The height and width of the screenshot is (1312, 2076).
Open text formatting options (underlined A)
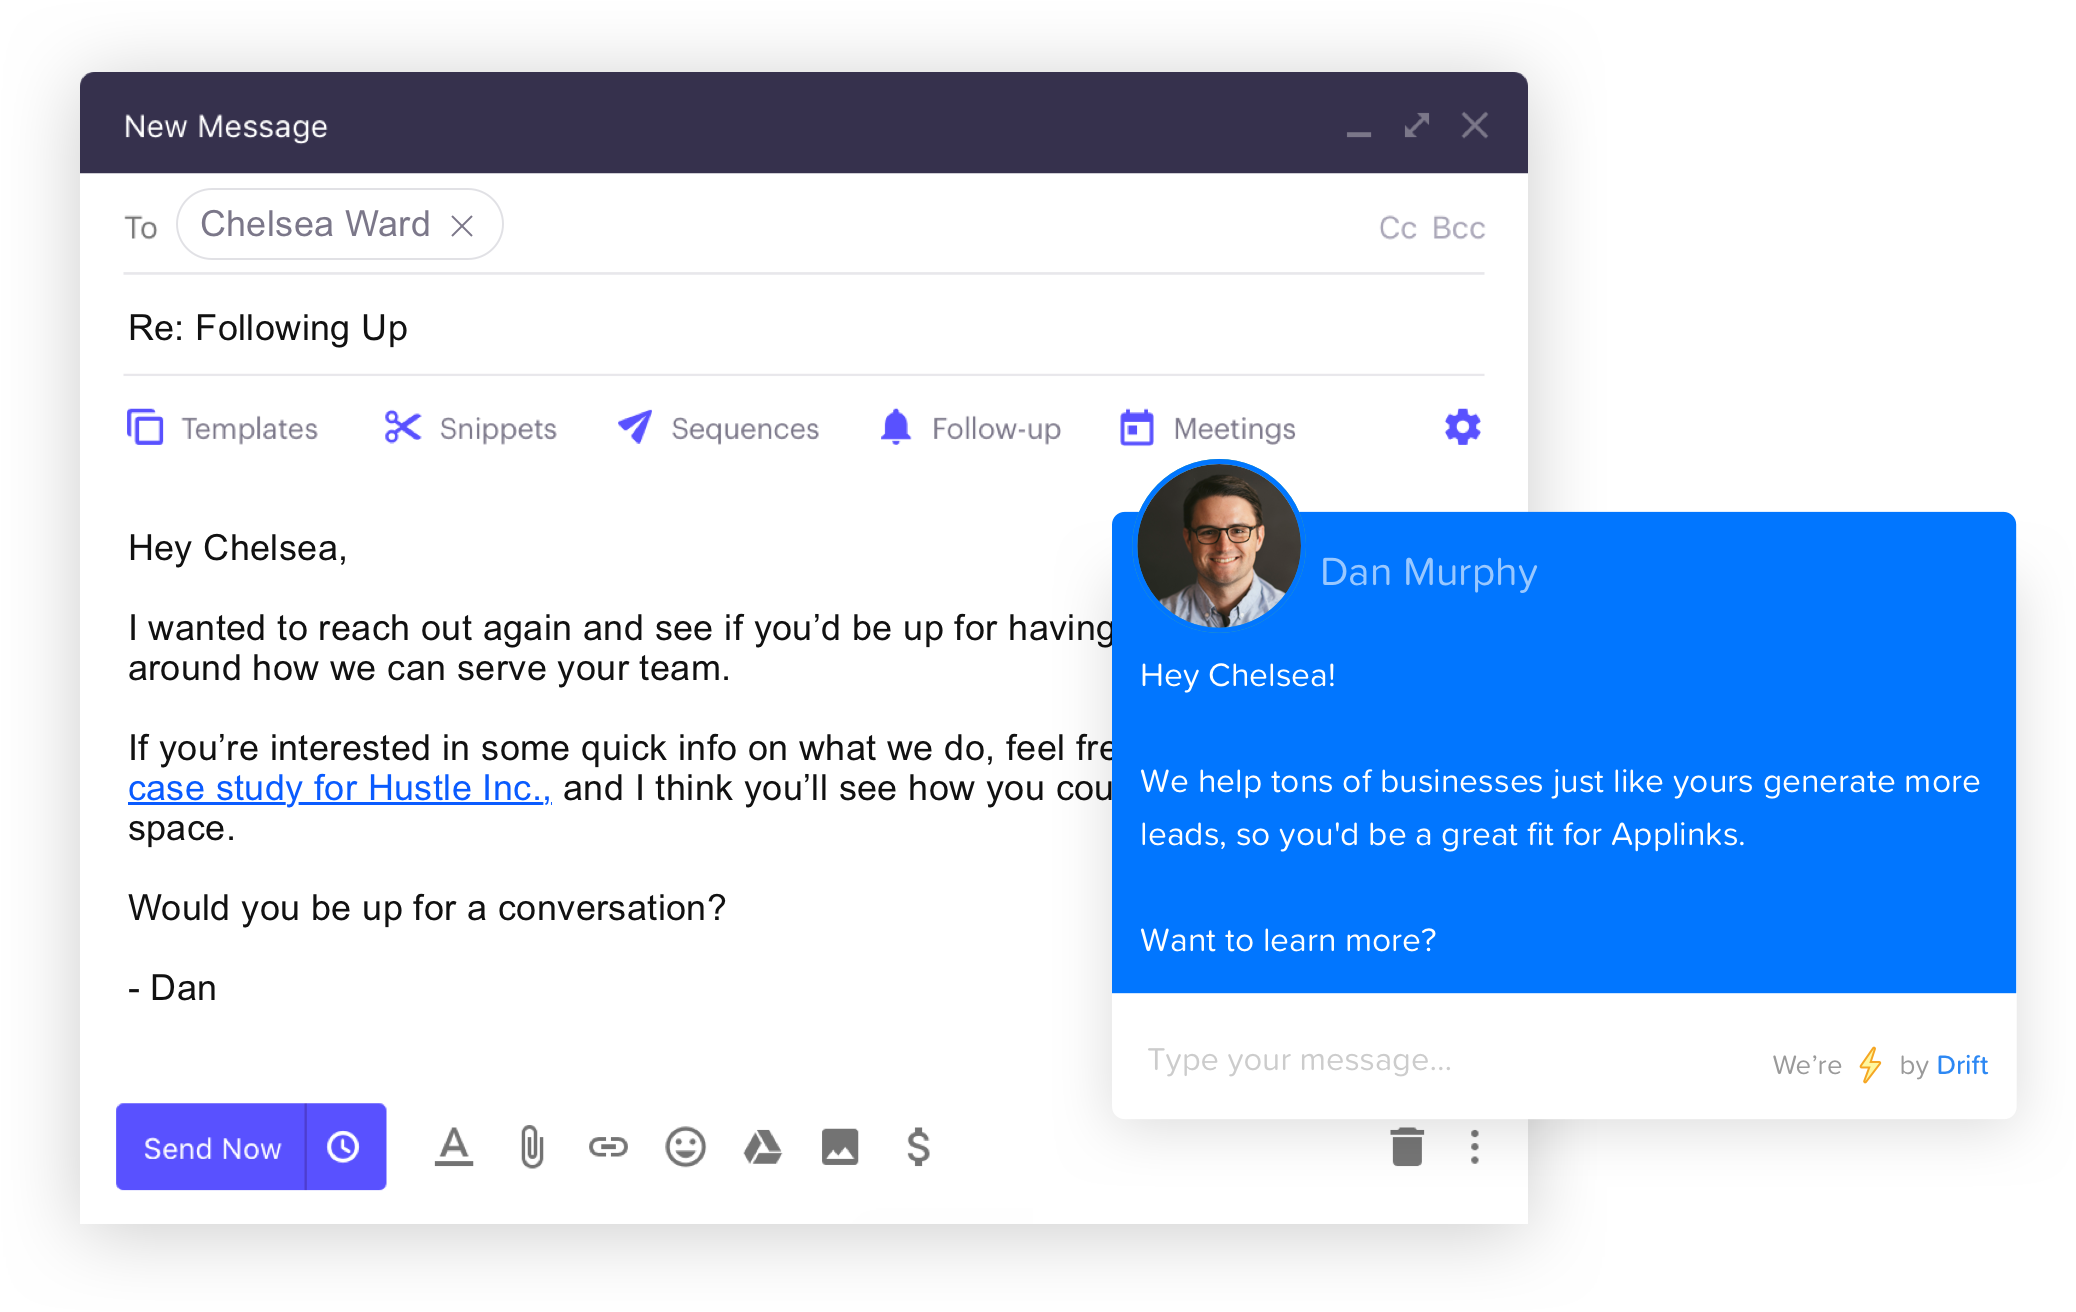(x=453, y=1147)
